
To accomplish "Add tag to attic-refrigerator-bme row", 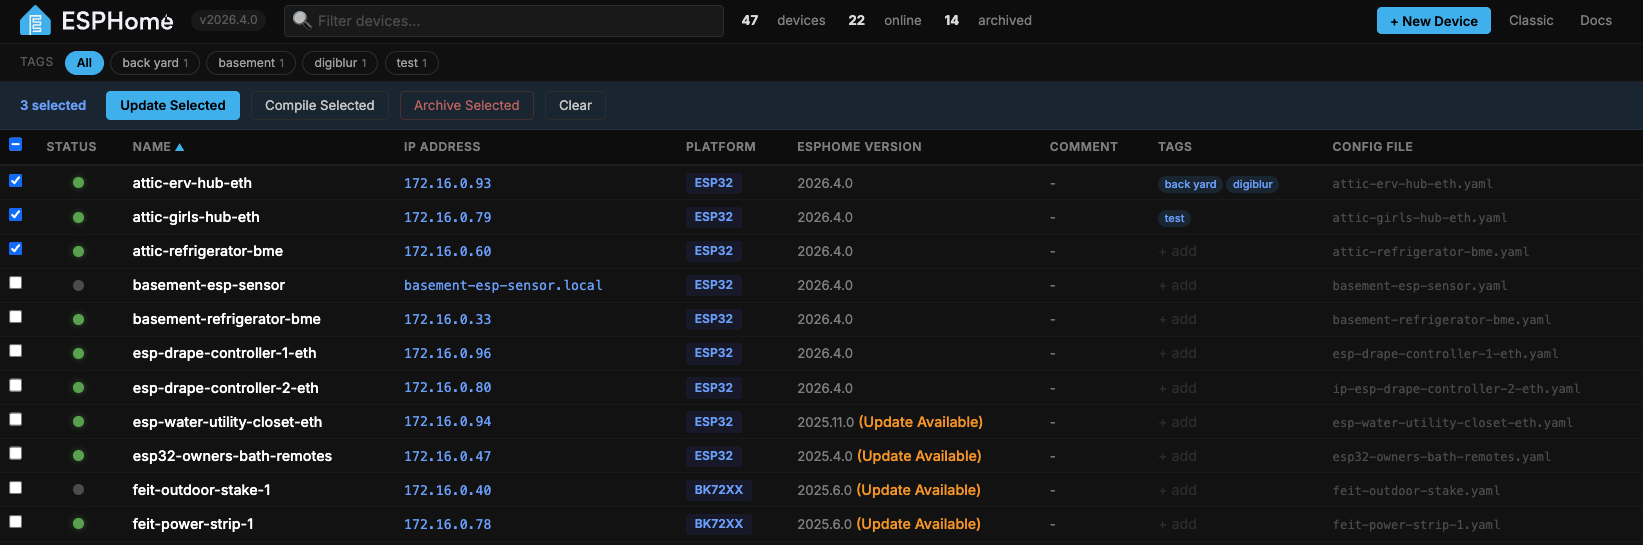I will [1178, 251].
